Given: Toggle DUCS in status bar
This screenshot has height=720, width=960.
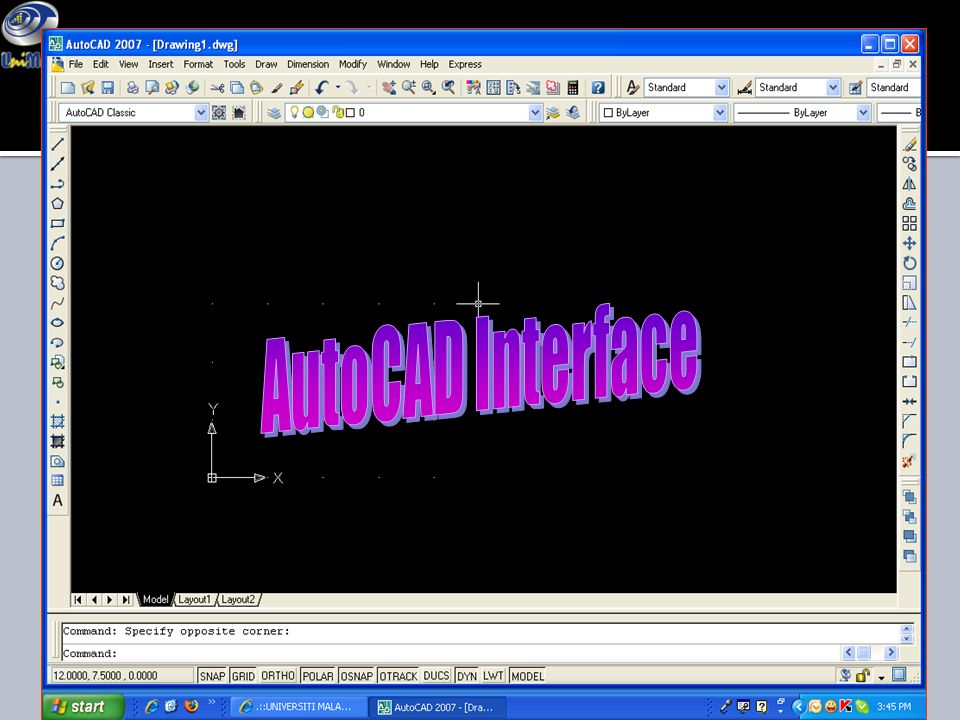Looking at the screenshot, I should coord(437,676).
